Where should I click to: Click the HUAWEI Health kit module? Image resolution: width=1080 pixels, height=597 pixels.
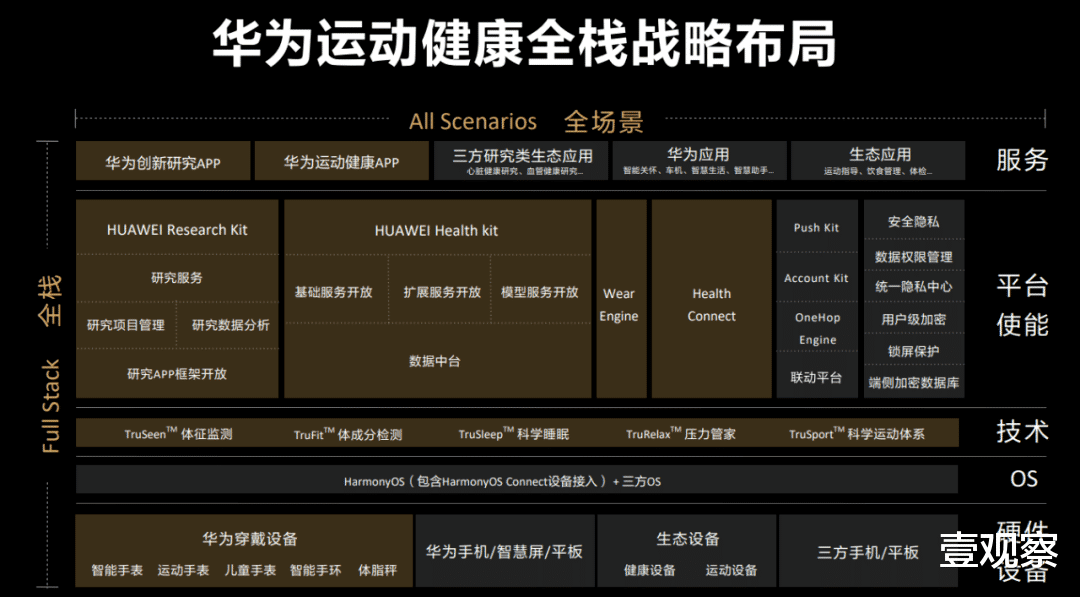point(437,229)
